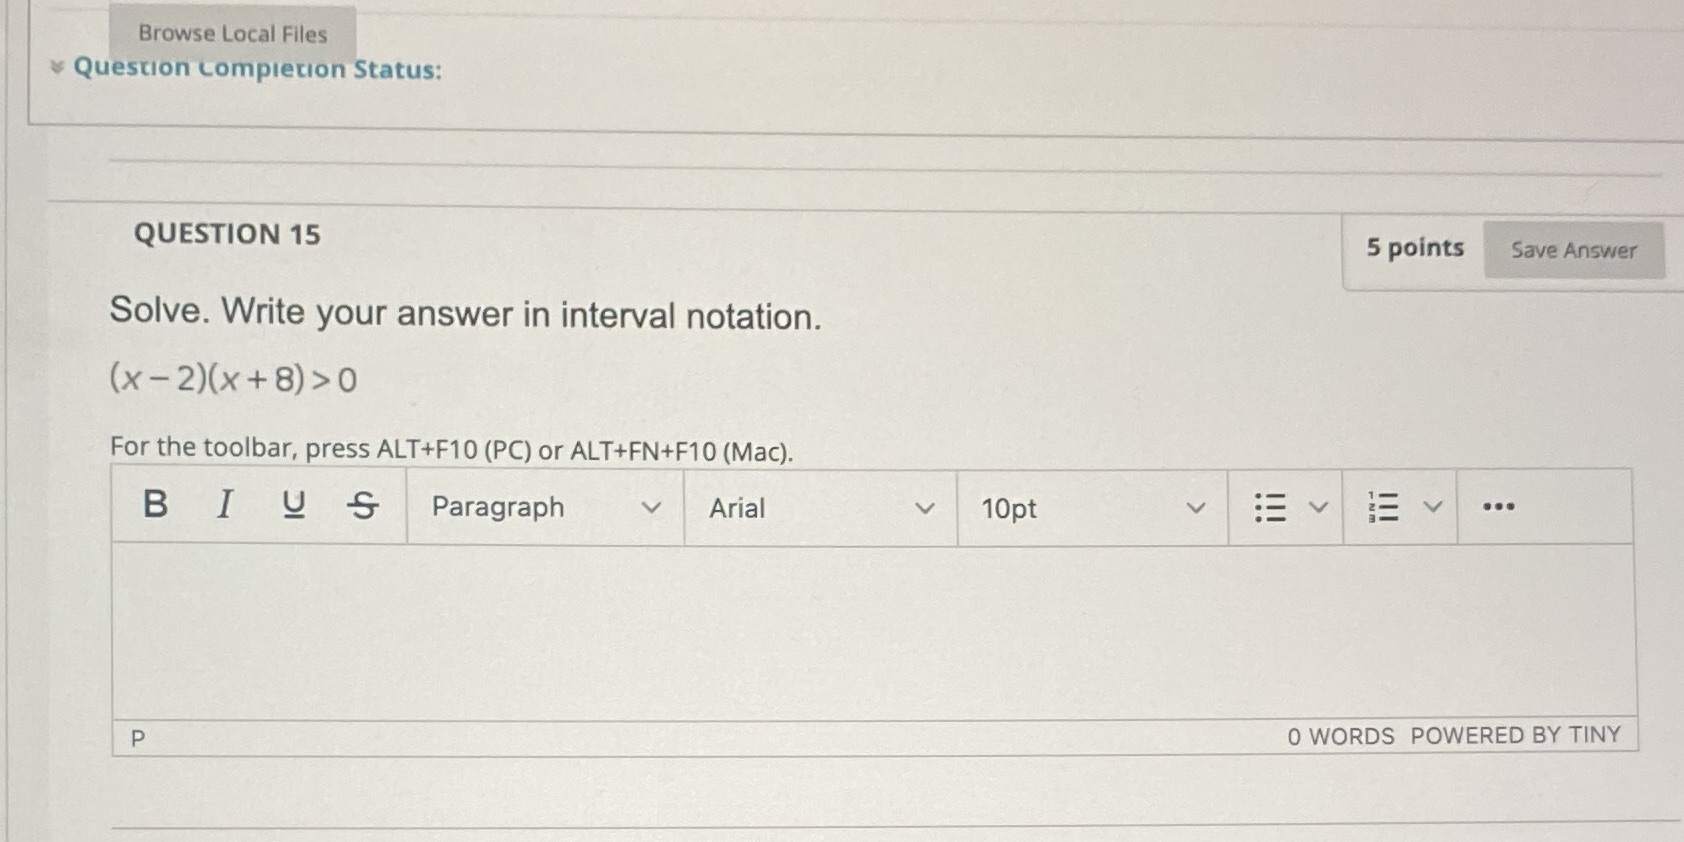Apply italic formatting
This screenshot has height=842, width=1684.
[224, 507]
